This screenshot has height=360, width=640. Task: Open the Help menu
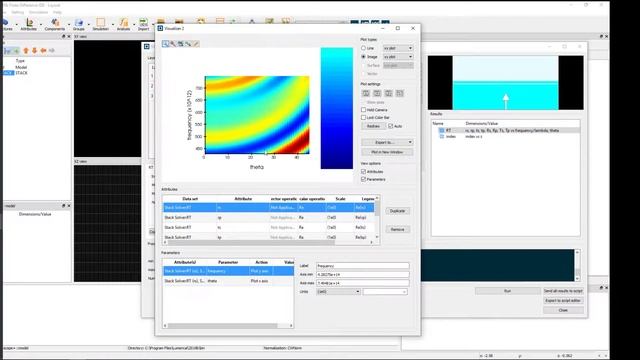point(58,12)
